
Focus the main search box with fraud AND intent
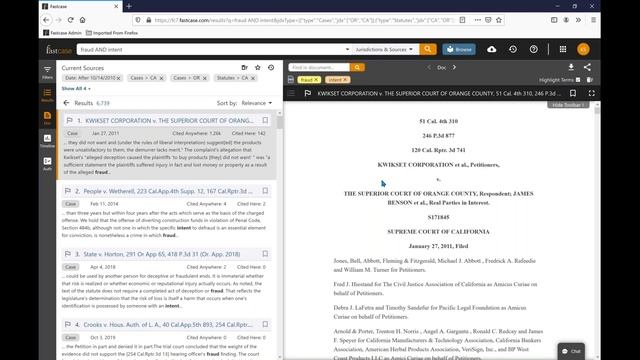click(x=211, y=49)
